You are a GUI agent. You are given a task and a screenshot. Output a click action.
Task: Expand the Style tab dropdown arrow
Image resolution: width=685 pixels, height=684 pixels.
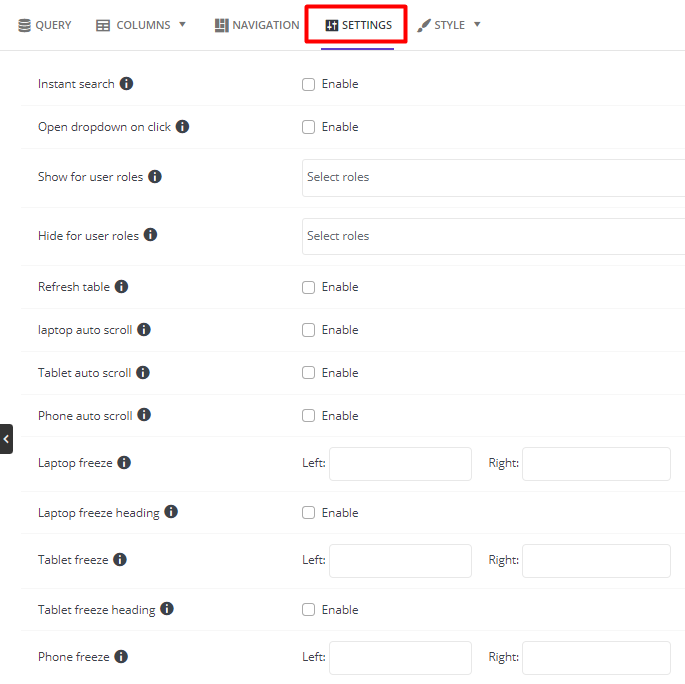click(x=477, y=25)
